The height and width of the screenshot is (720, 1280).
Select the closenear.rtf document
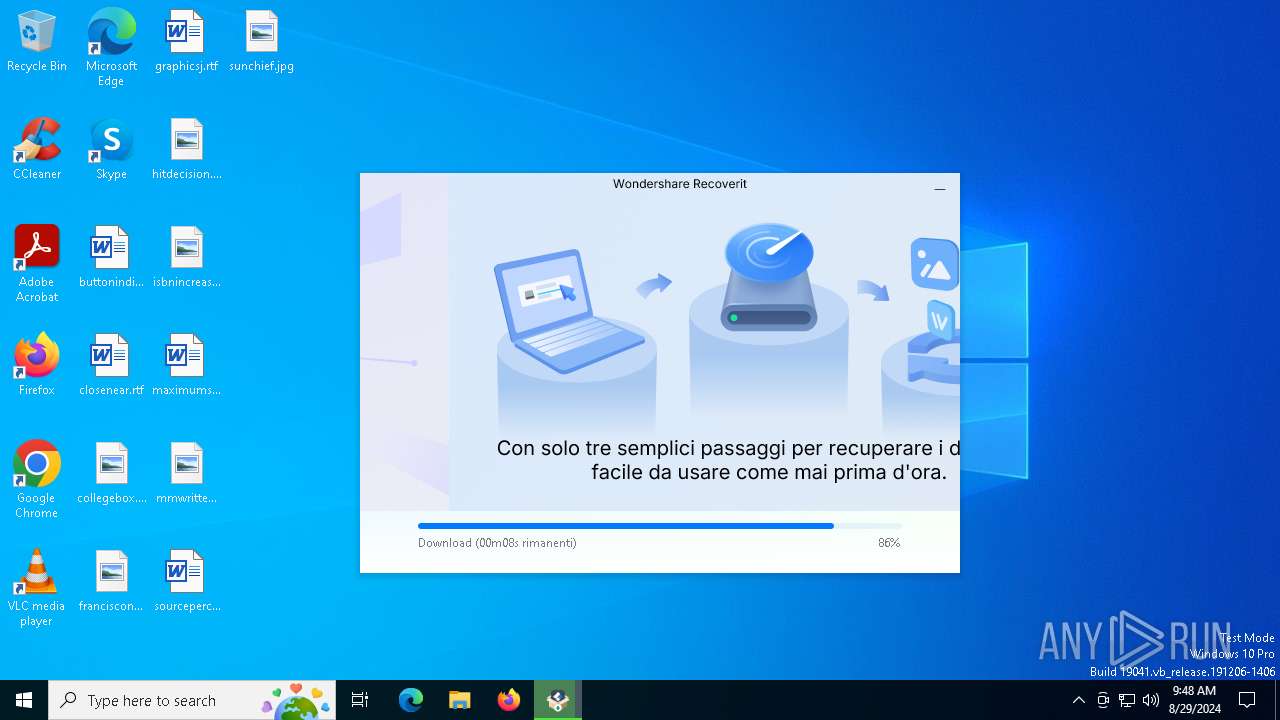coord(111,366)
